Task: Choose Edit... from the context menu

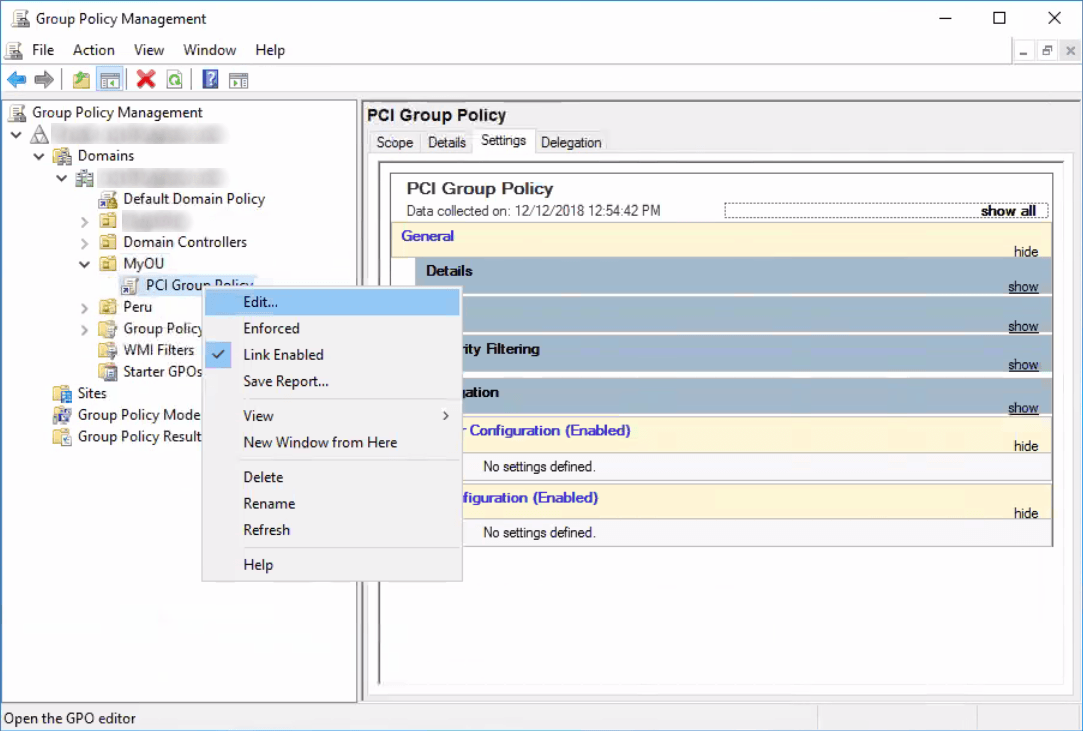Action: coord(333,302)
